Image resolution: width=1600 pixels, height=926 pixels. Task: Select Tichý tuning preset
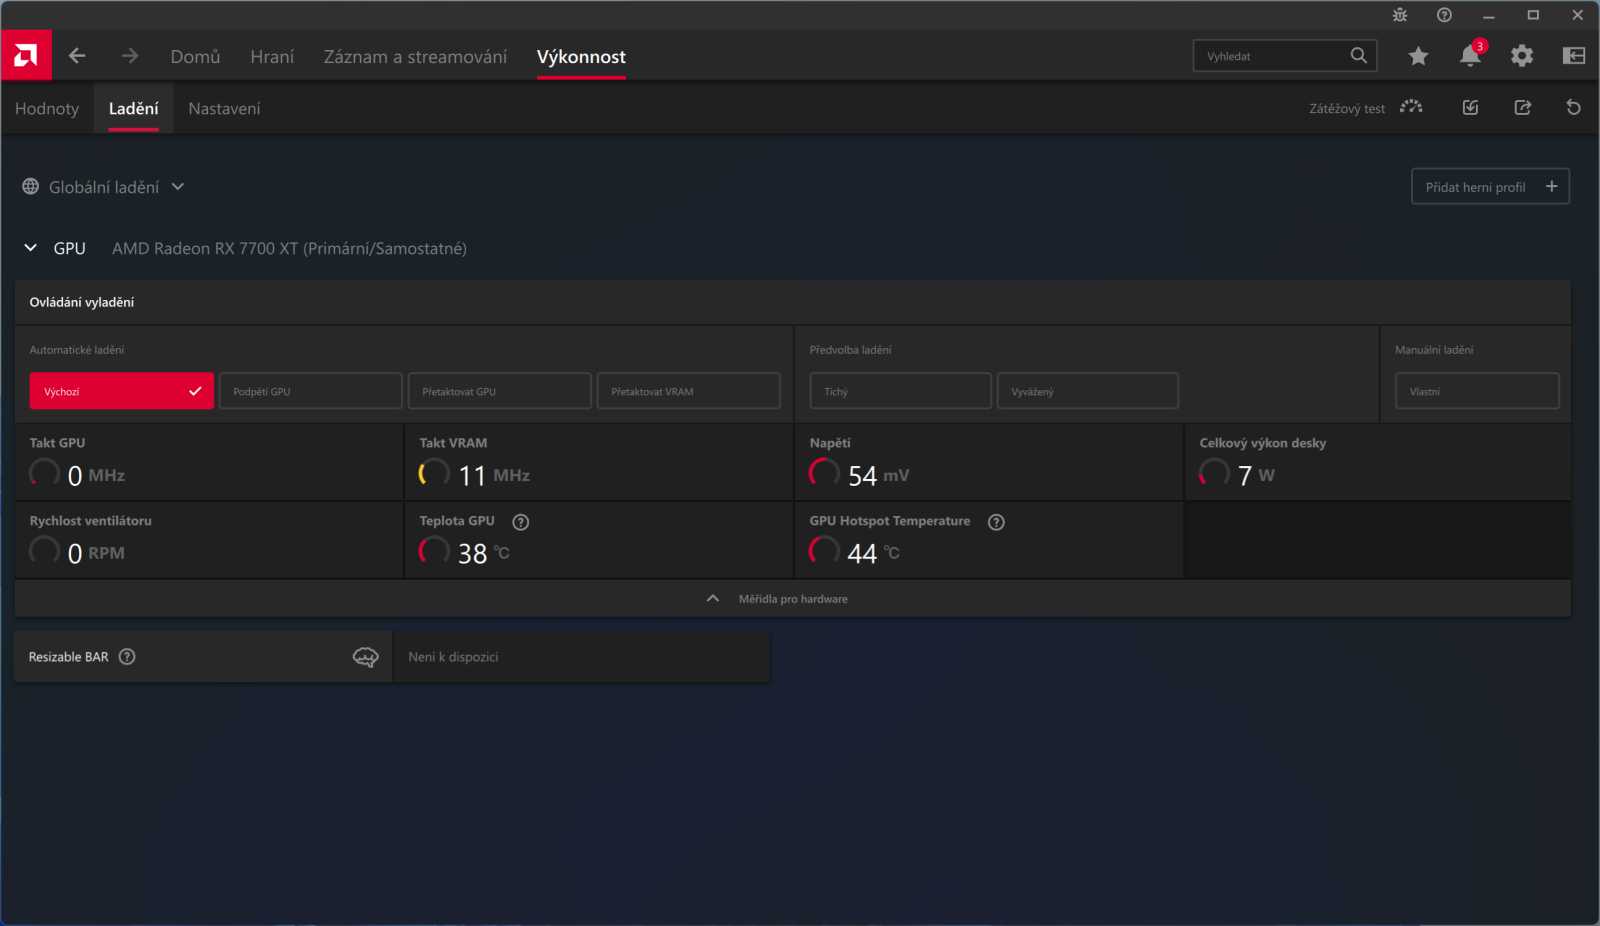[x=900, y=391]
